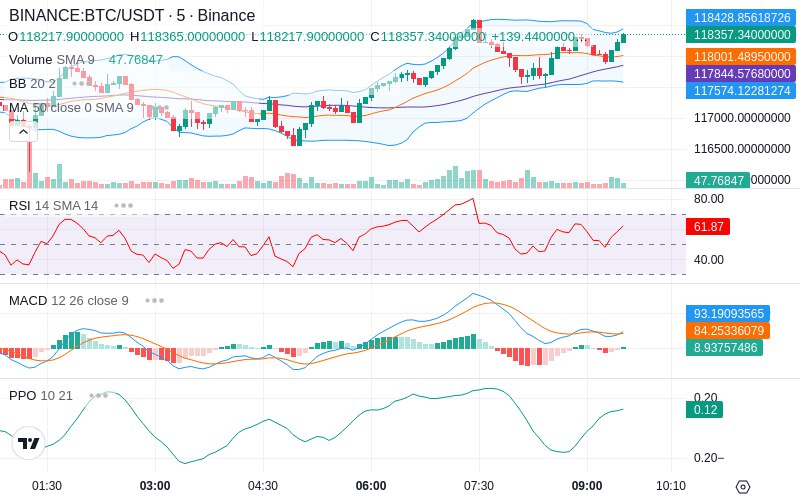The height and width of the screenshot is (500, 800).
Task: Select the Volume SMA 9 legend label
Action: pos(52,60)
